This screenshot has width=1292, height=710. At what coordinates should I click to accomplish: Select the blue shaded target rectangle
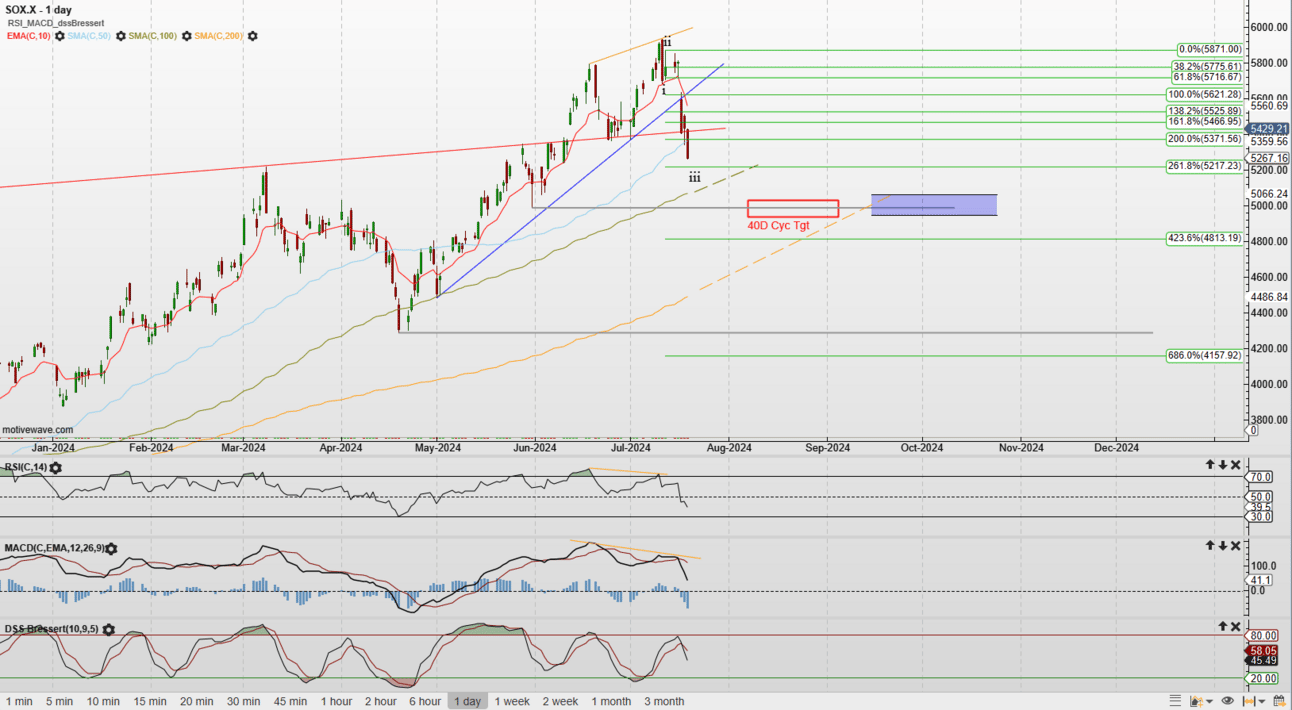pyautogui.click(x=934, y=205)
